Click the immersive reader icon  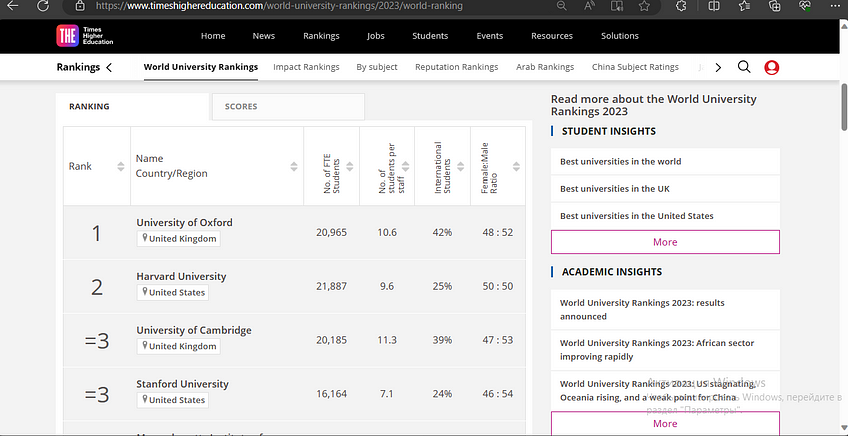(617, 5)
